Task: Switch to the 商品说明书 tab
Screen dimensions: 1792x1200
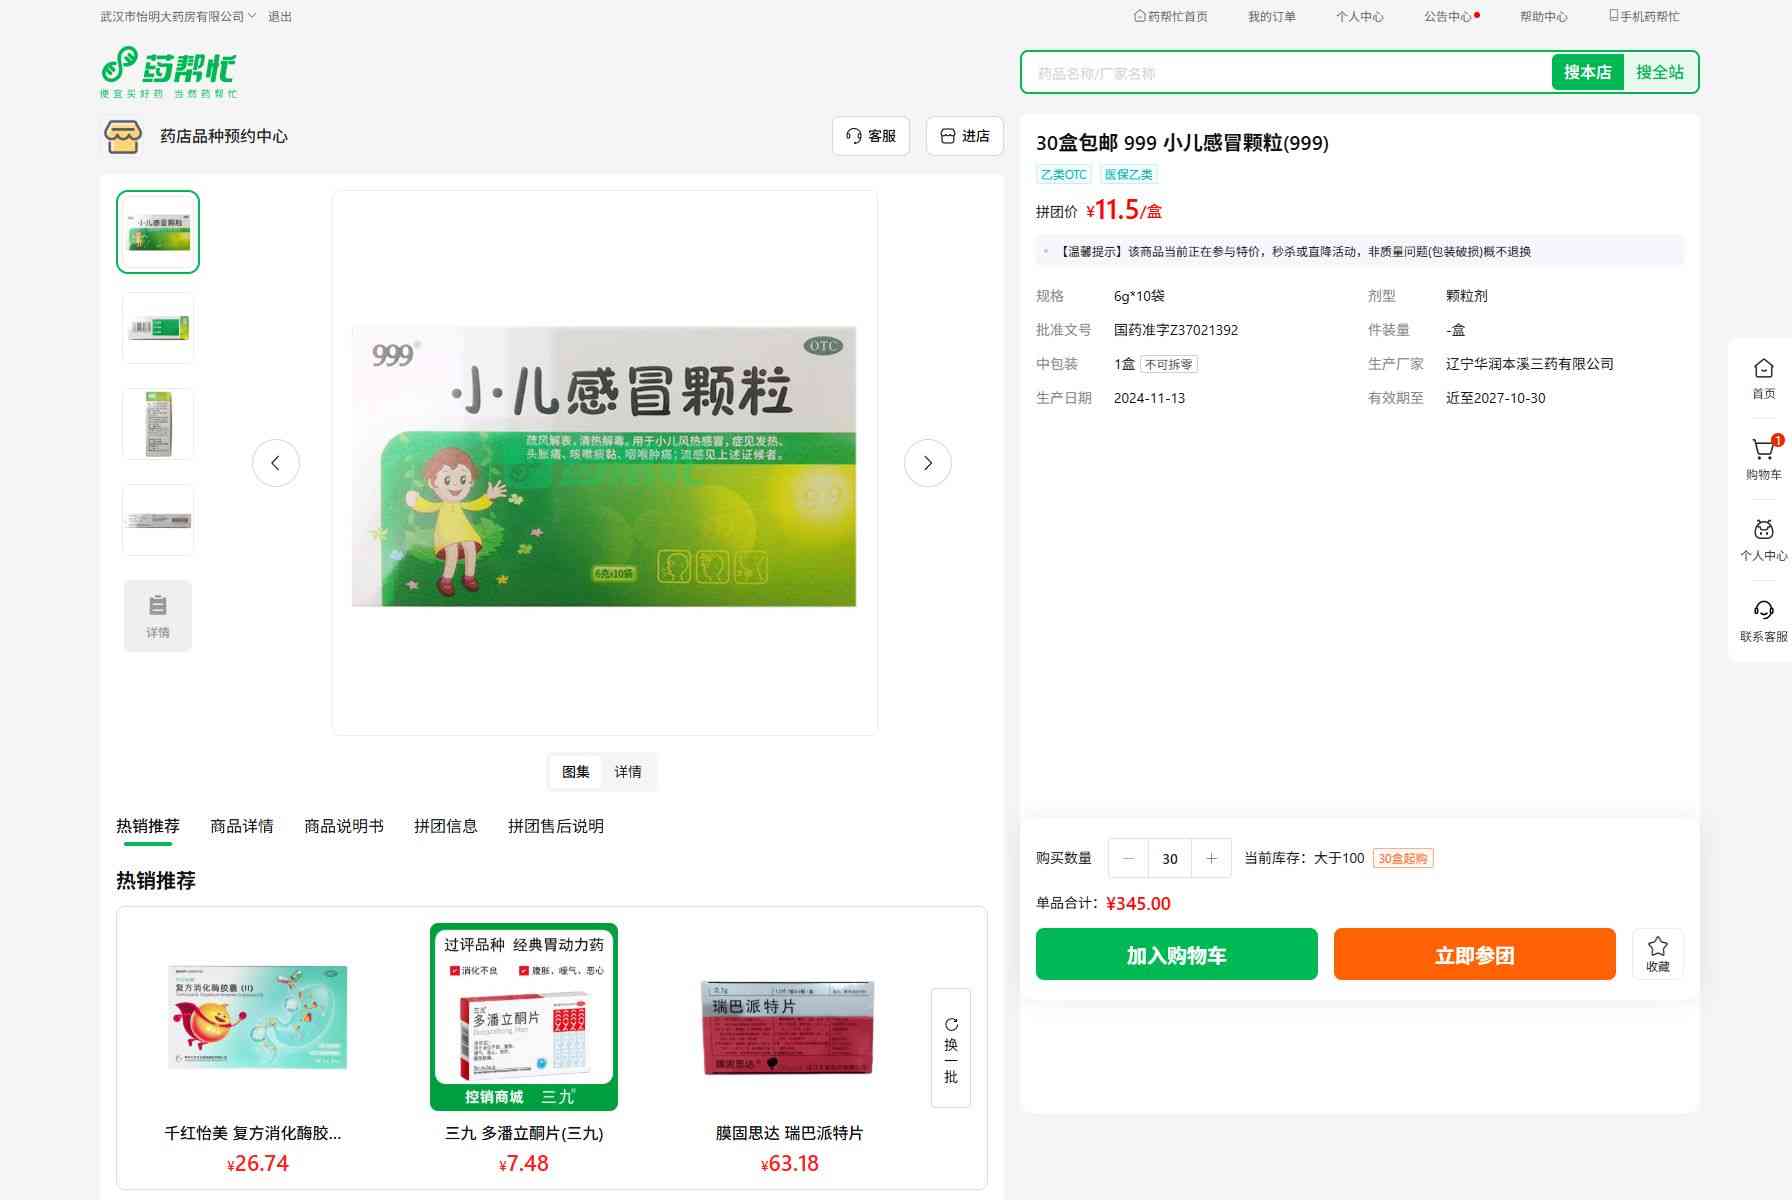Action: pyautogui.click(x=344, y=826)
